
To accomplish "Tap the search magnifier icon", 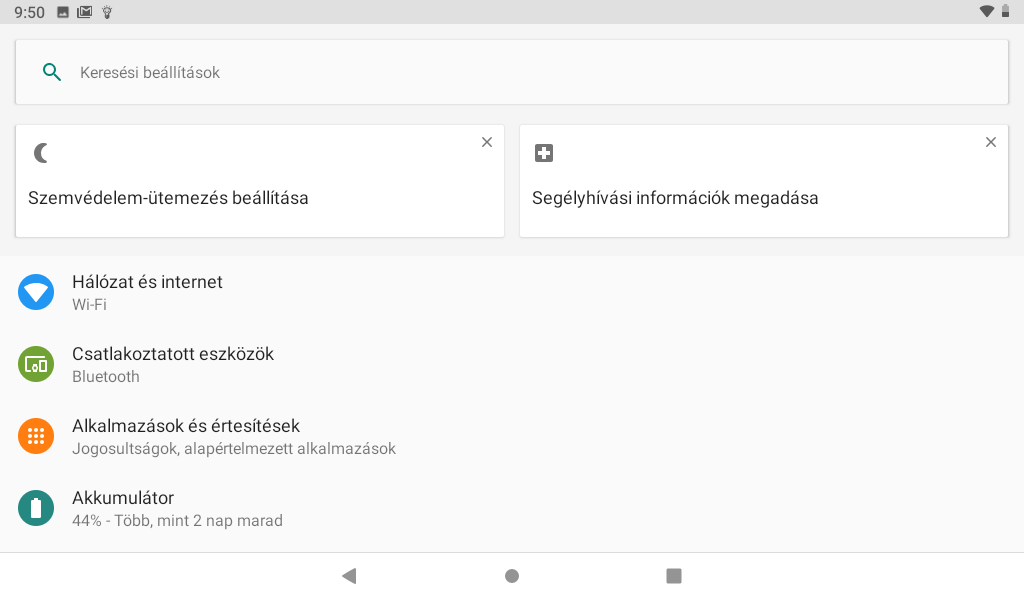I will click(52, 72).
